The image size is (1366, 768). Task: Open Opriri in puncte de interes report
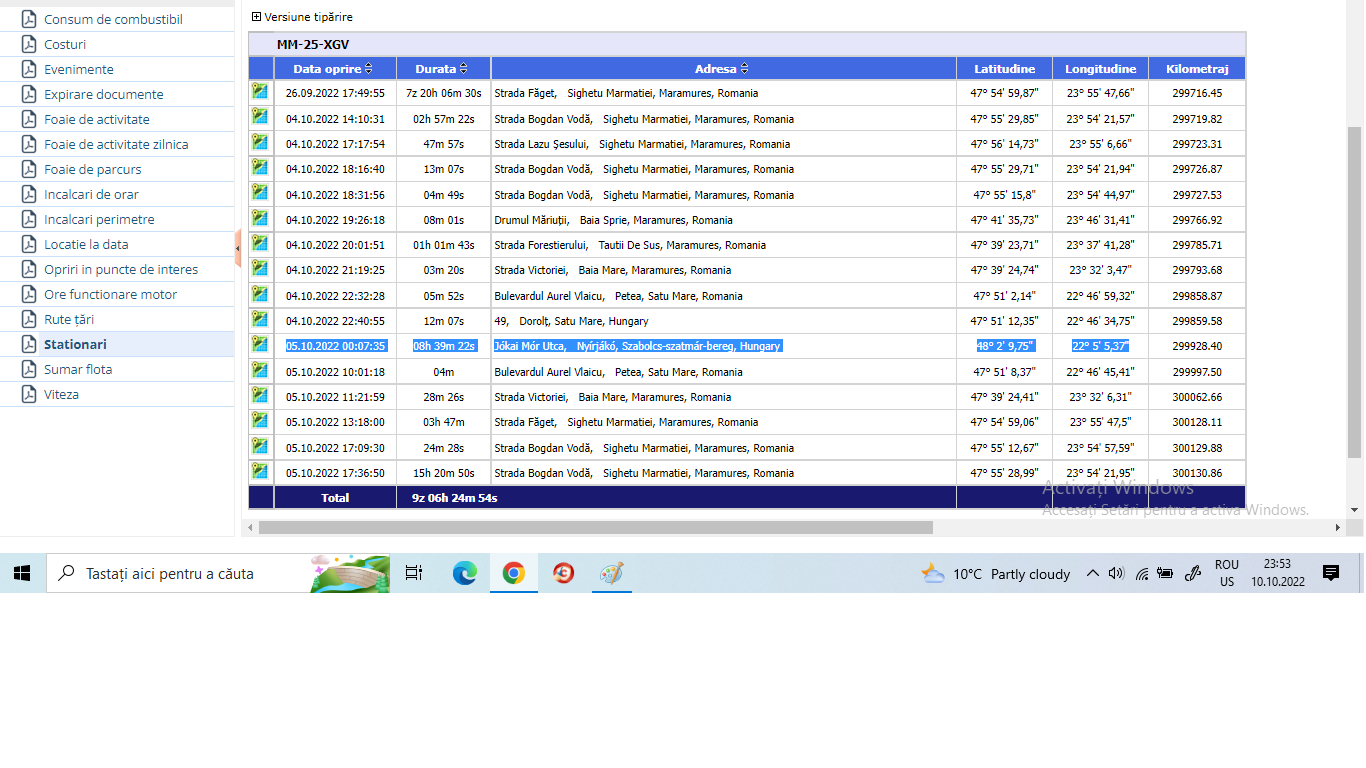pyautogui.click(x=120, y=269)
